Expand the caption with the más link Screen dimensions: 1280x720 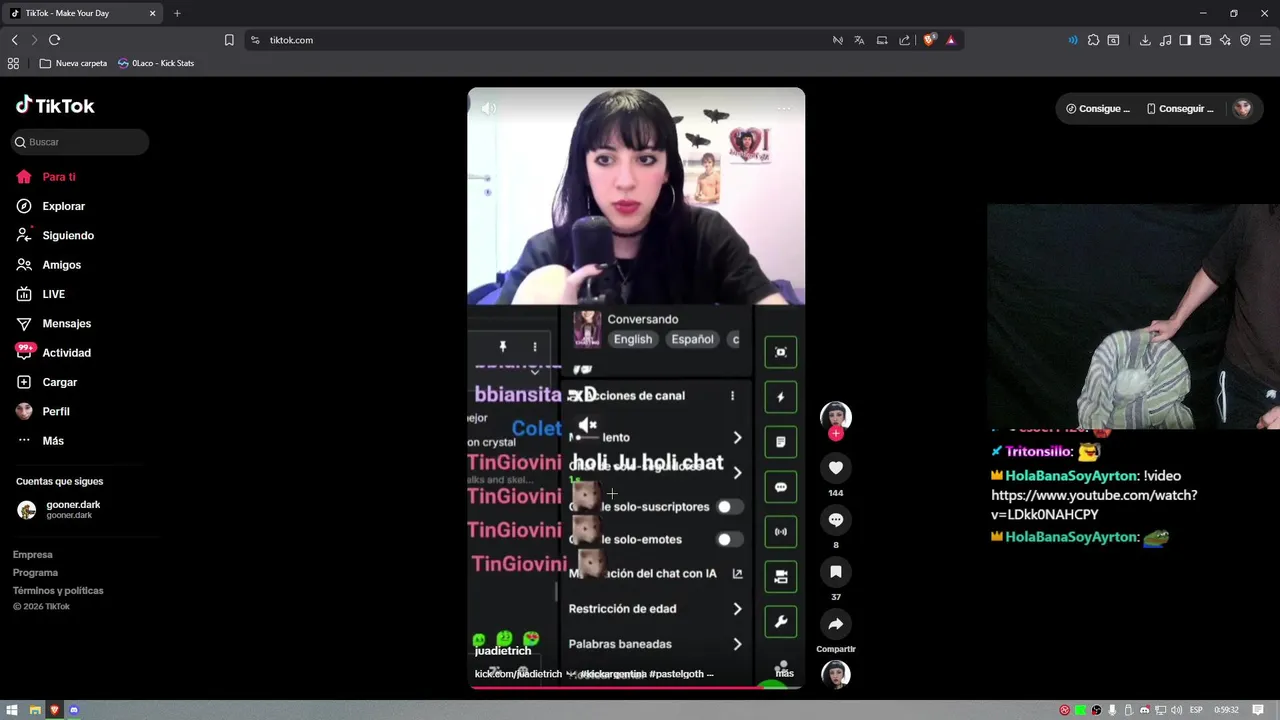784,673
